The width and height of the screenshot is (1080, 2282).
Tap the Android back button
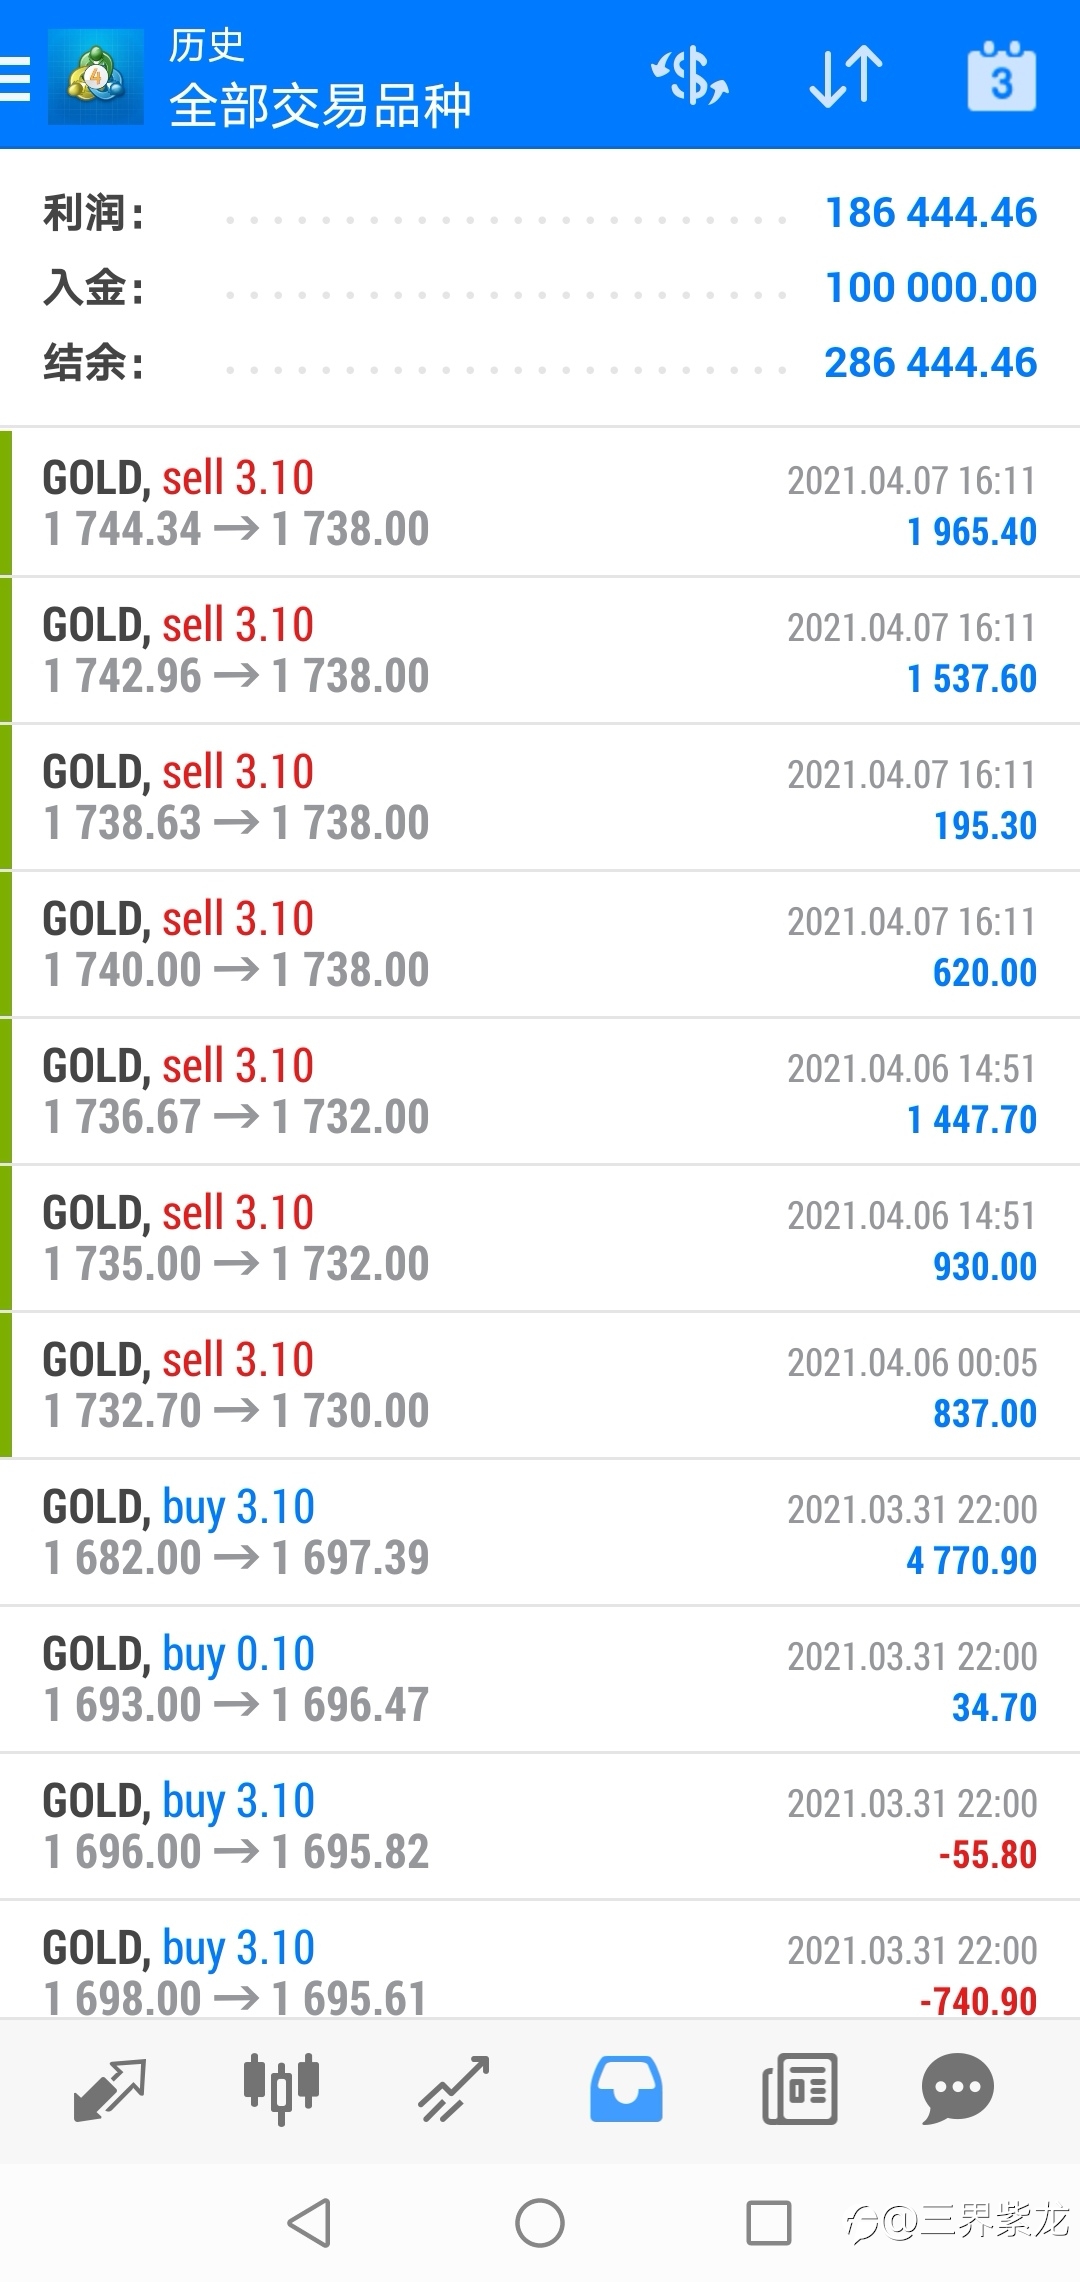(x=309, y=2224)
